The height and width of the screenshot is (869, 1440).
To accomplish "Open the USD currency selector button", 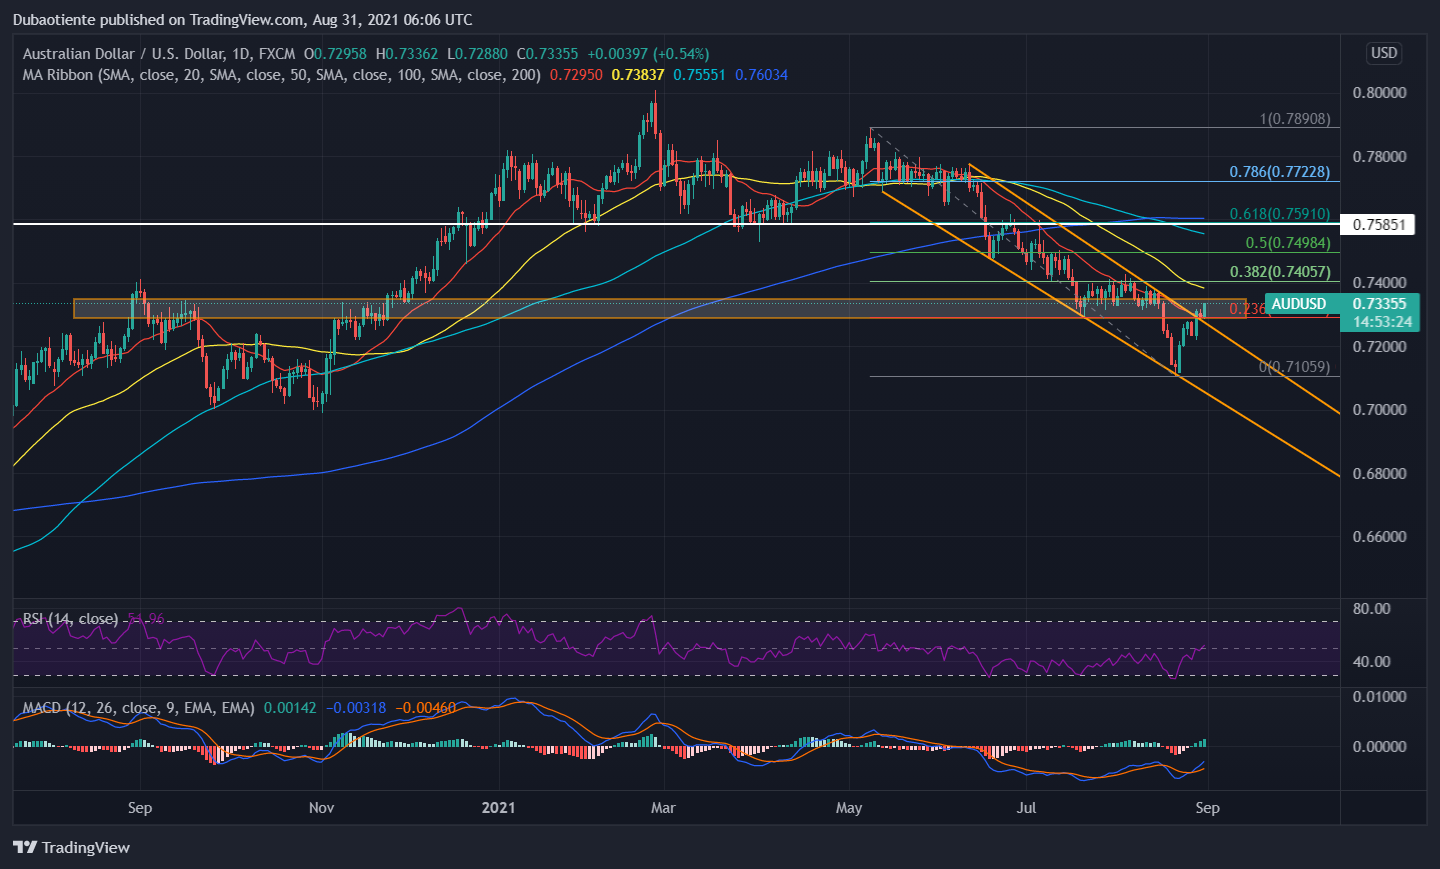I will point(1384,53).
